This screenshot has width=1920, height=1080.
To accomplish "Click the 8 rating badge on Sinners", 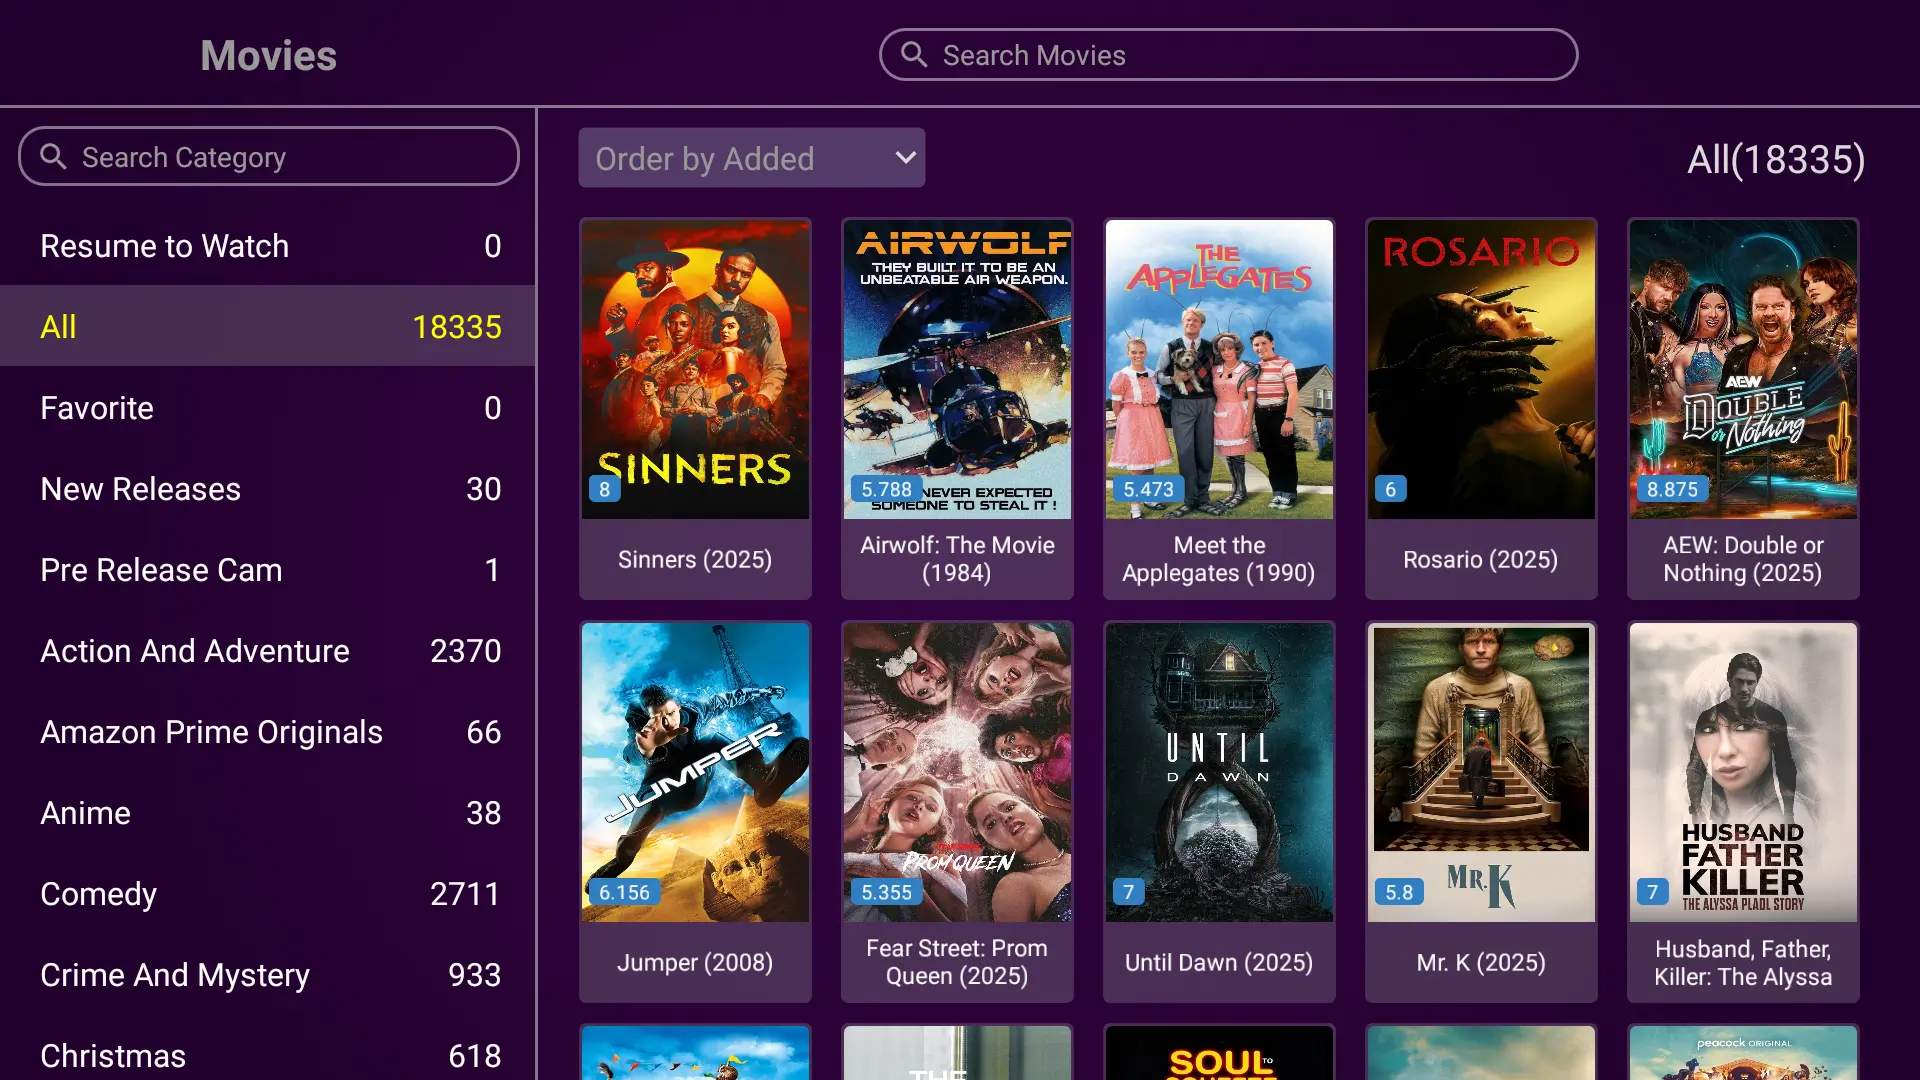I will 604,489.
